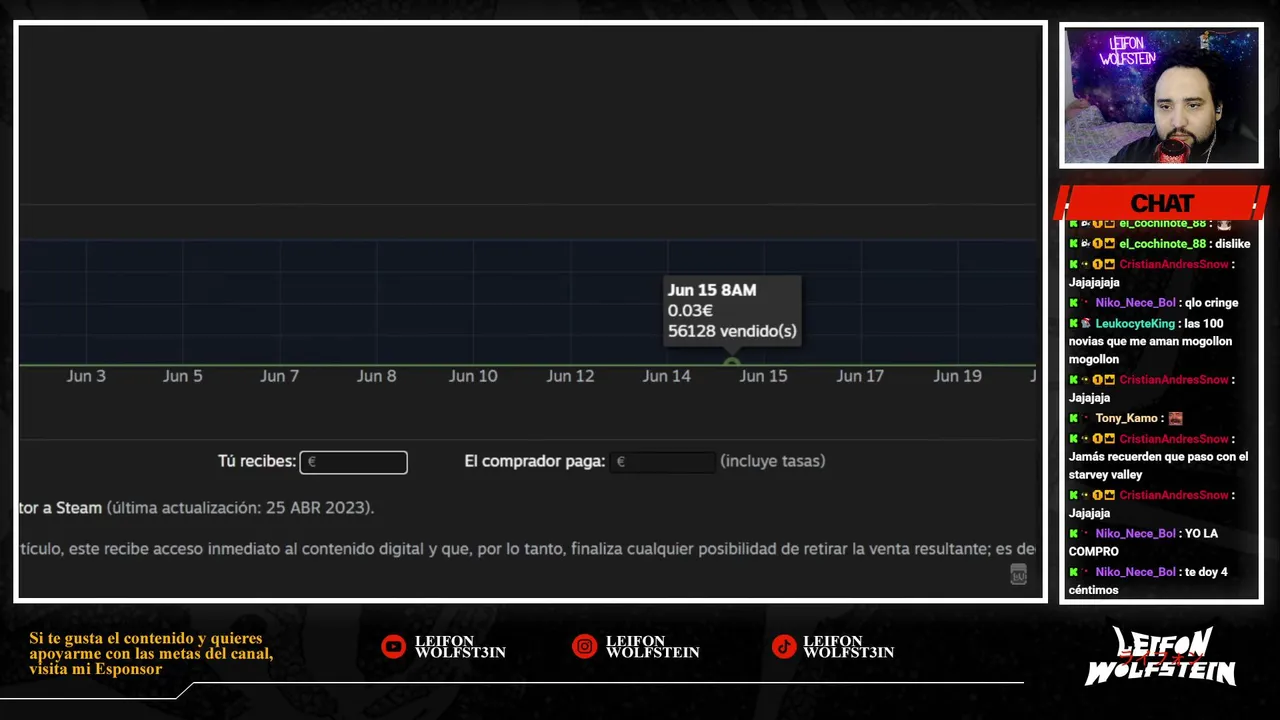Click the 'El comprador paga' price field

(x=662, y=462)
